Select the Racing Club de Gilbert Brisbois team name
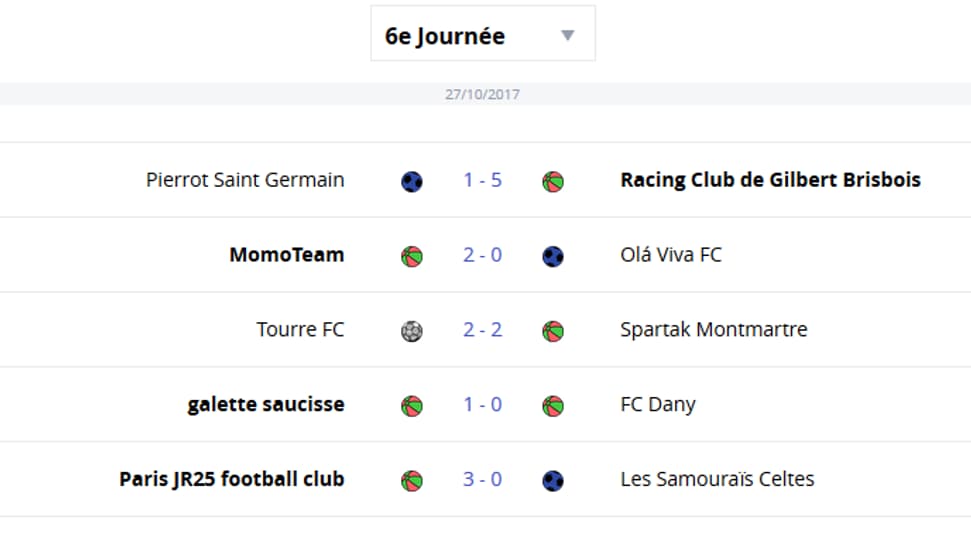Screen dimensions: 971x546 (770, 180)
